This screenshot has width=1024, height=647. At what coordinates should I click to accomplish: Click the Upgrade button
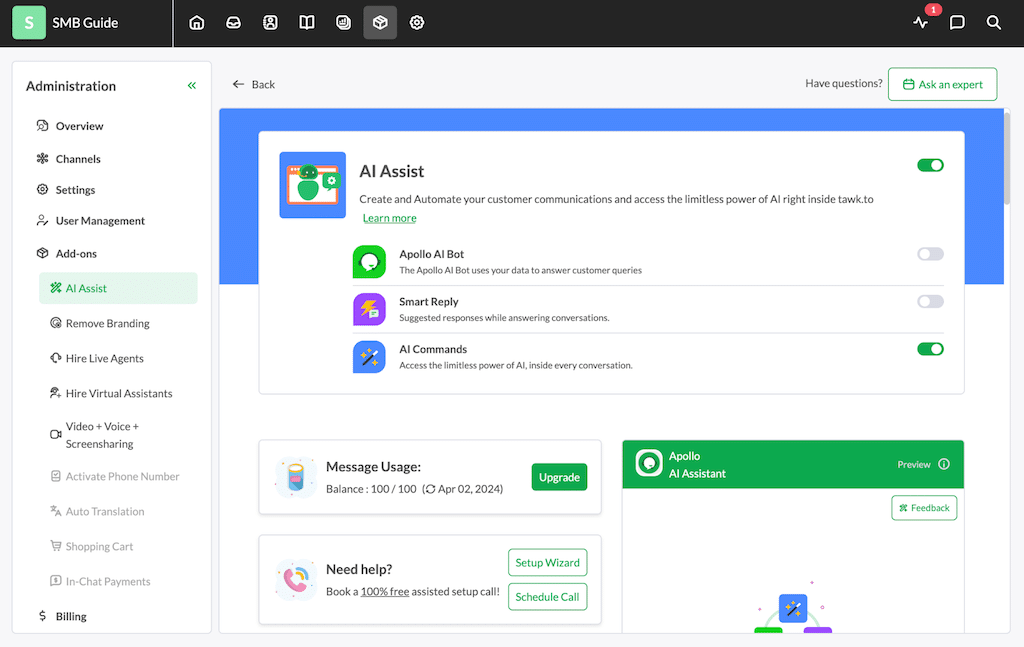559,477
